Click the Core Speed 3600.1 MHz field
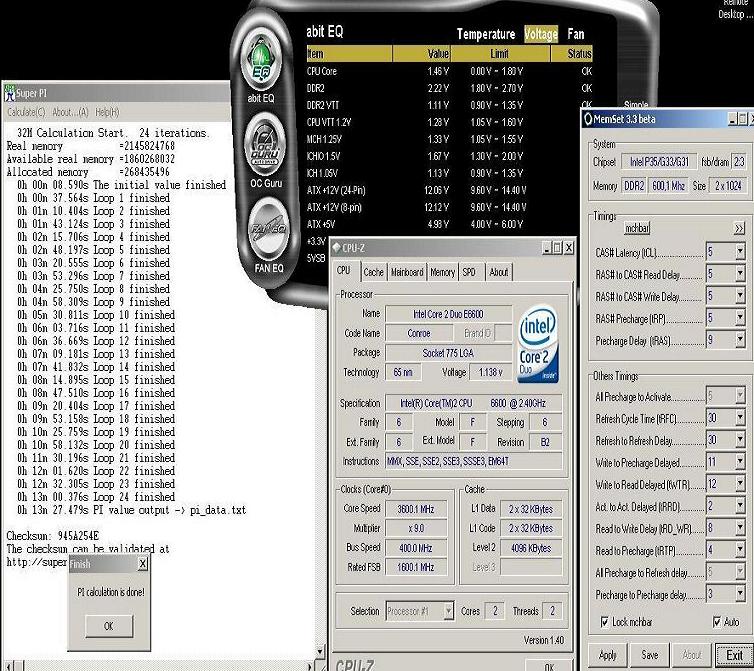Viewport: 754px width, 671px height. click(416, 509)
